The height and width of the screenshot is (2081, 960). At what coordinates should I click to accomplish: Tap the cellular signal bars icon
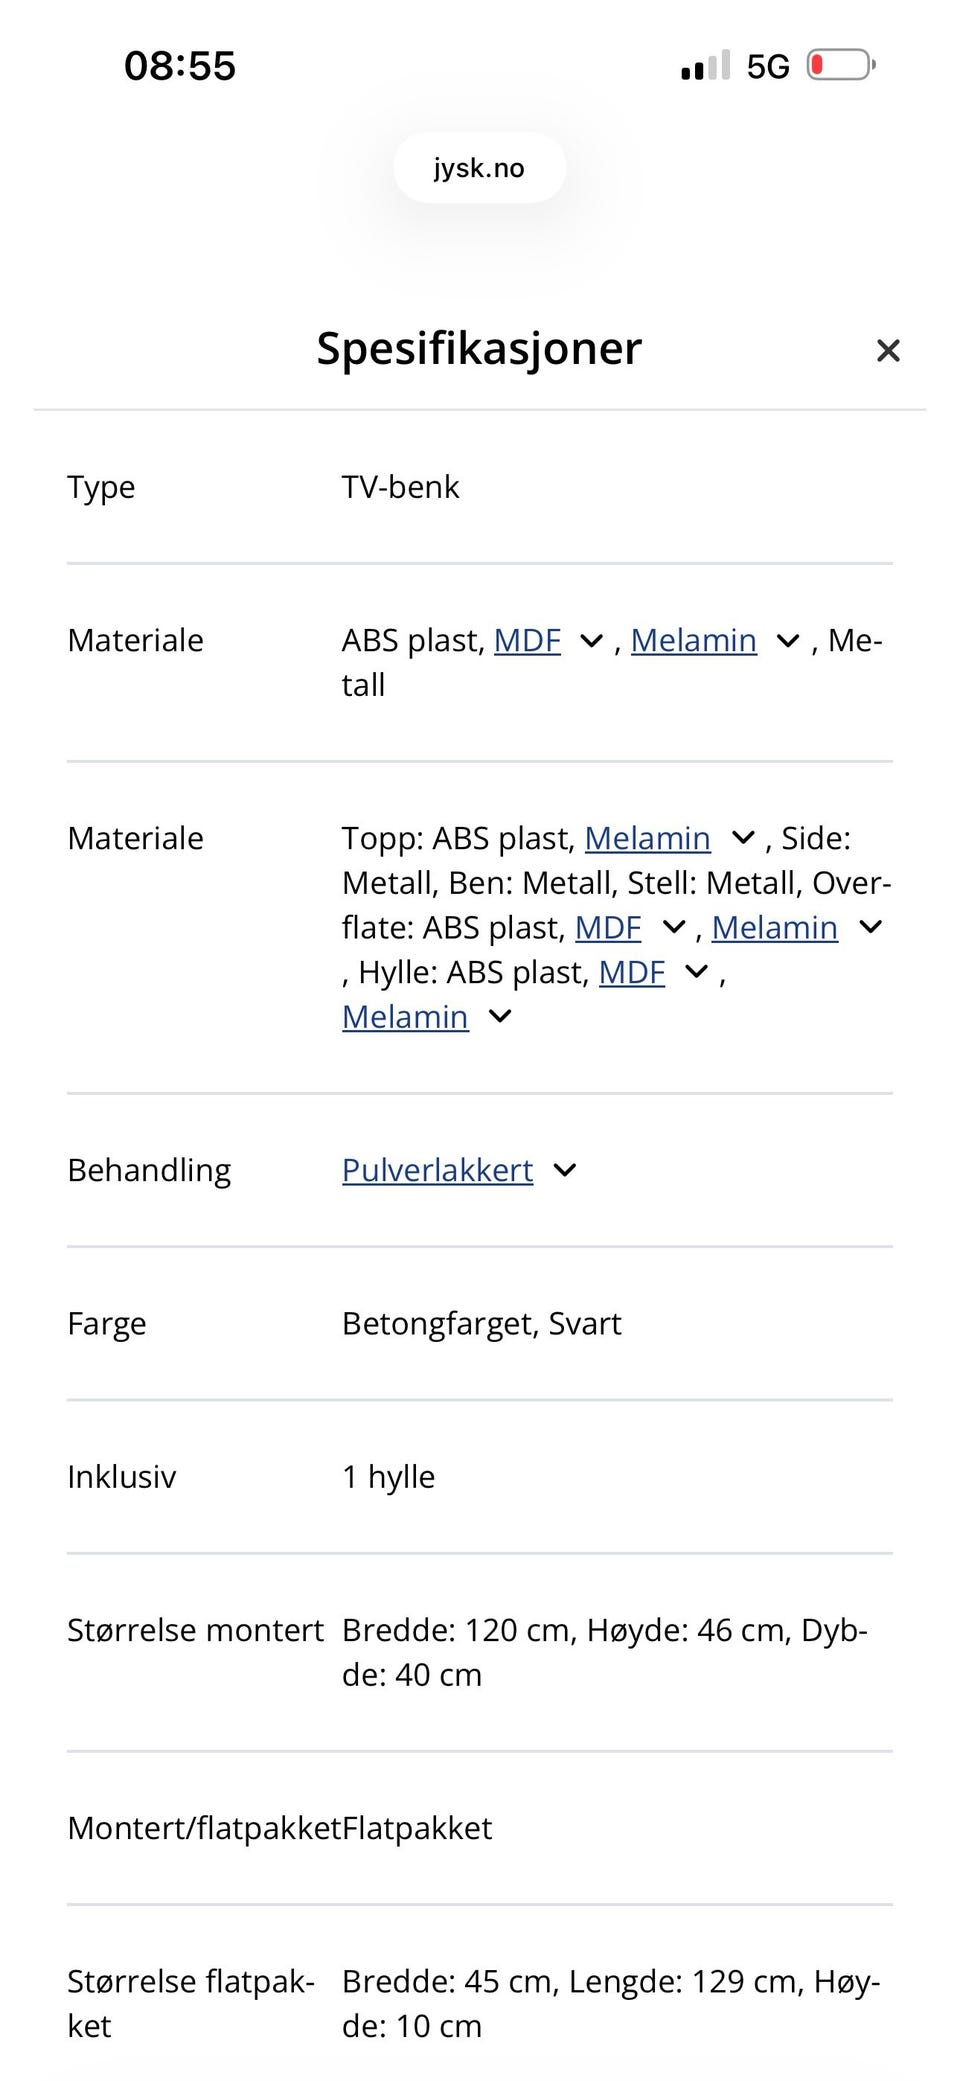coord(705,67)
